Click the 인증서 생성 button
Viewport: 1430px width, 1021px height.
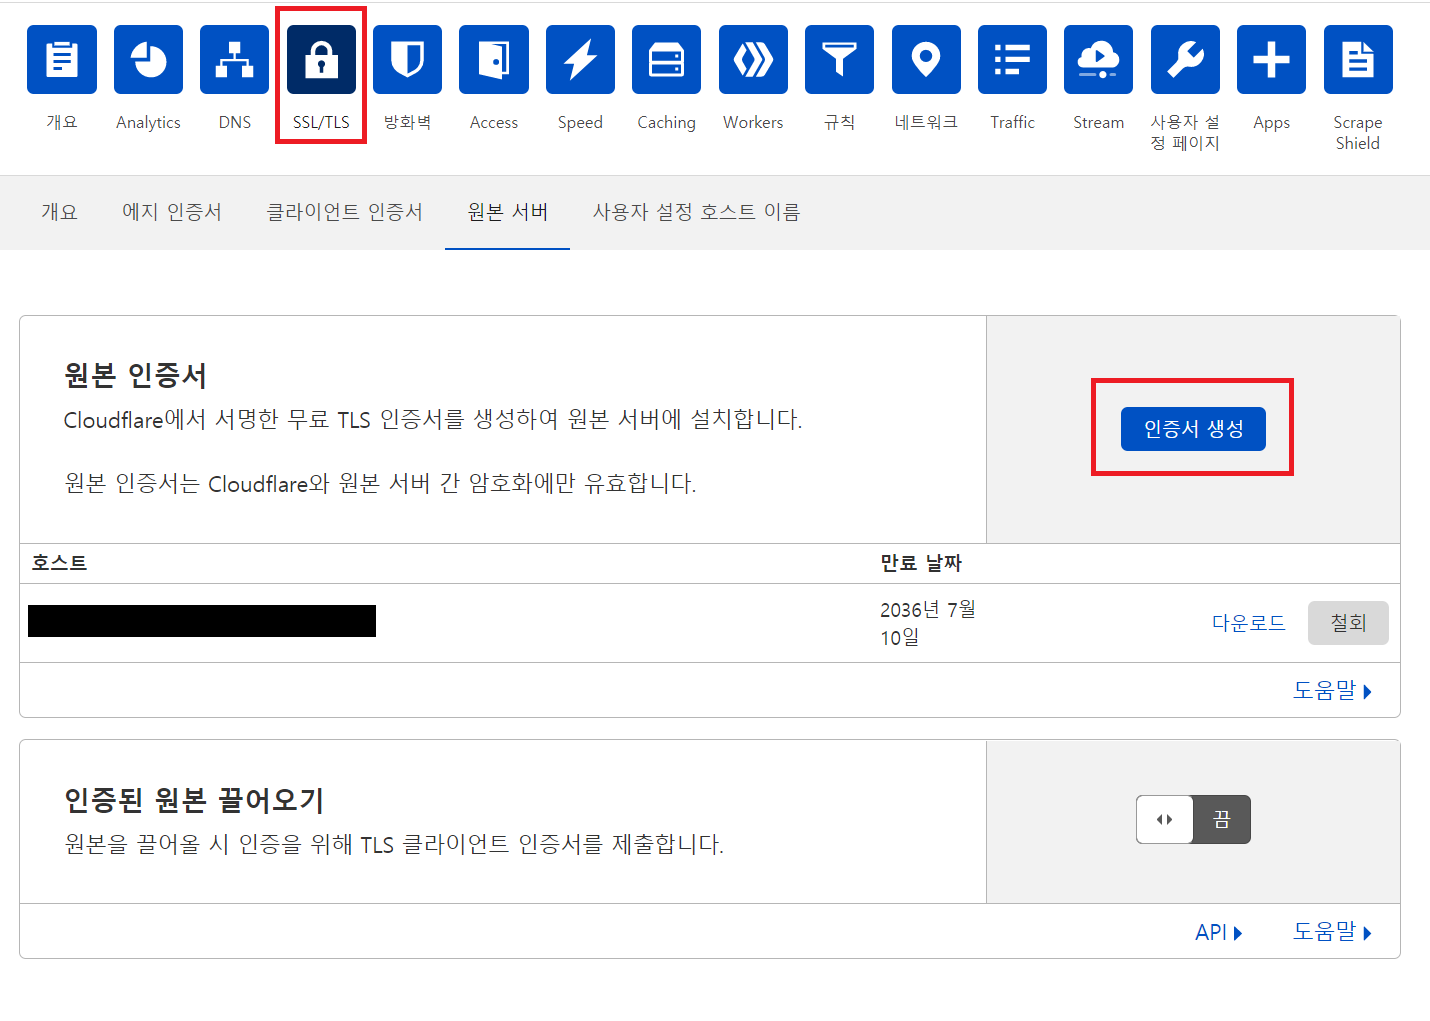(x=1193, y=429)
